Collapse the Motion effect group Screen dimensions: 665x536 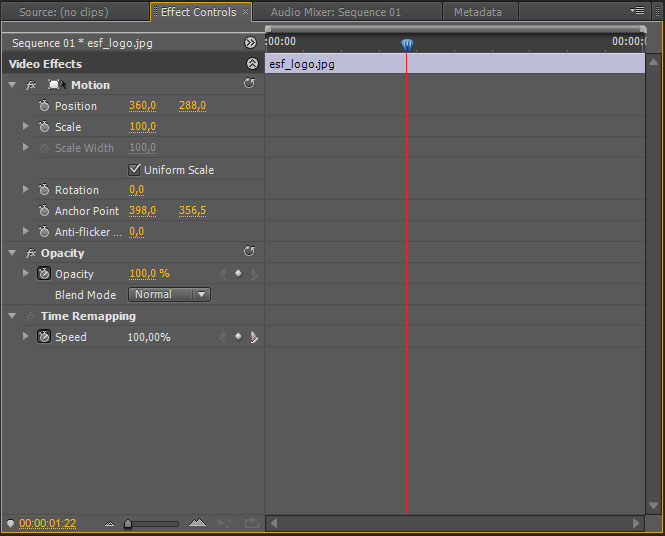(12, 85)
